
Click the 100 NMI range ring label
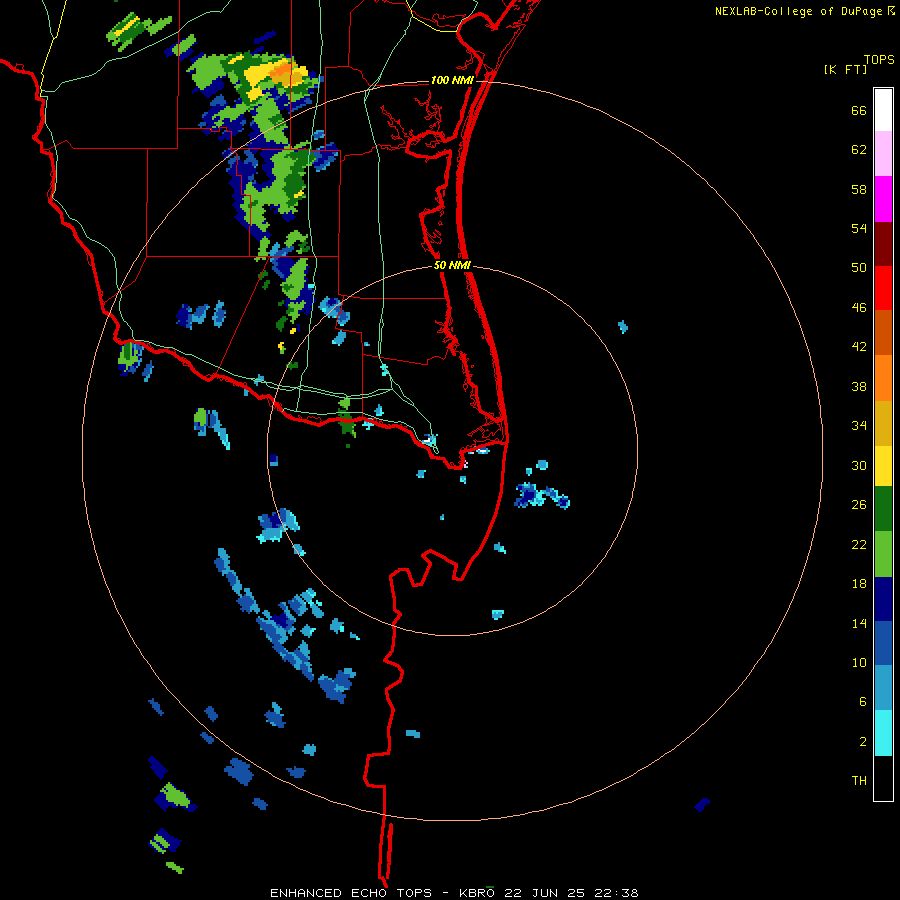[452, 80]
